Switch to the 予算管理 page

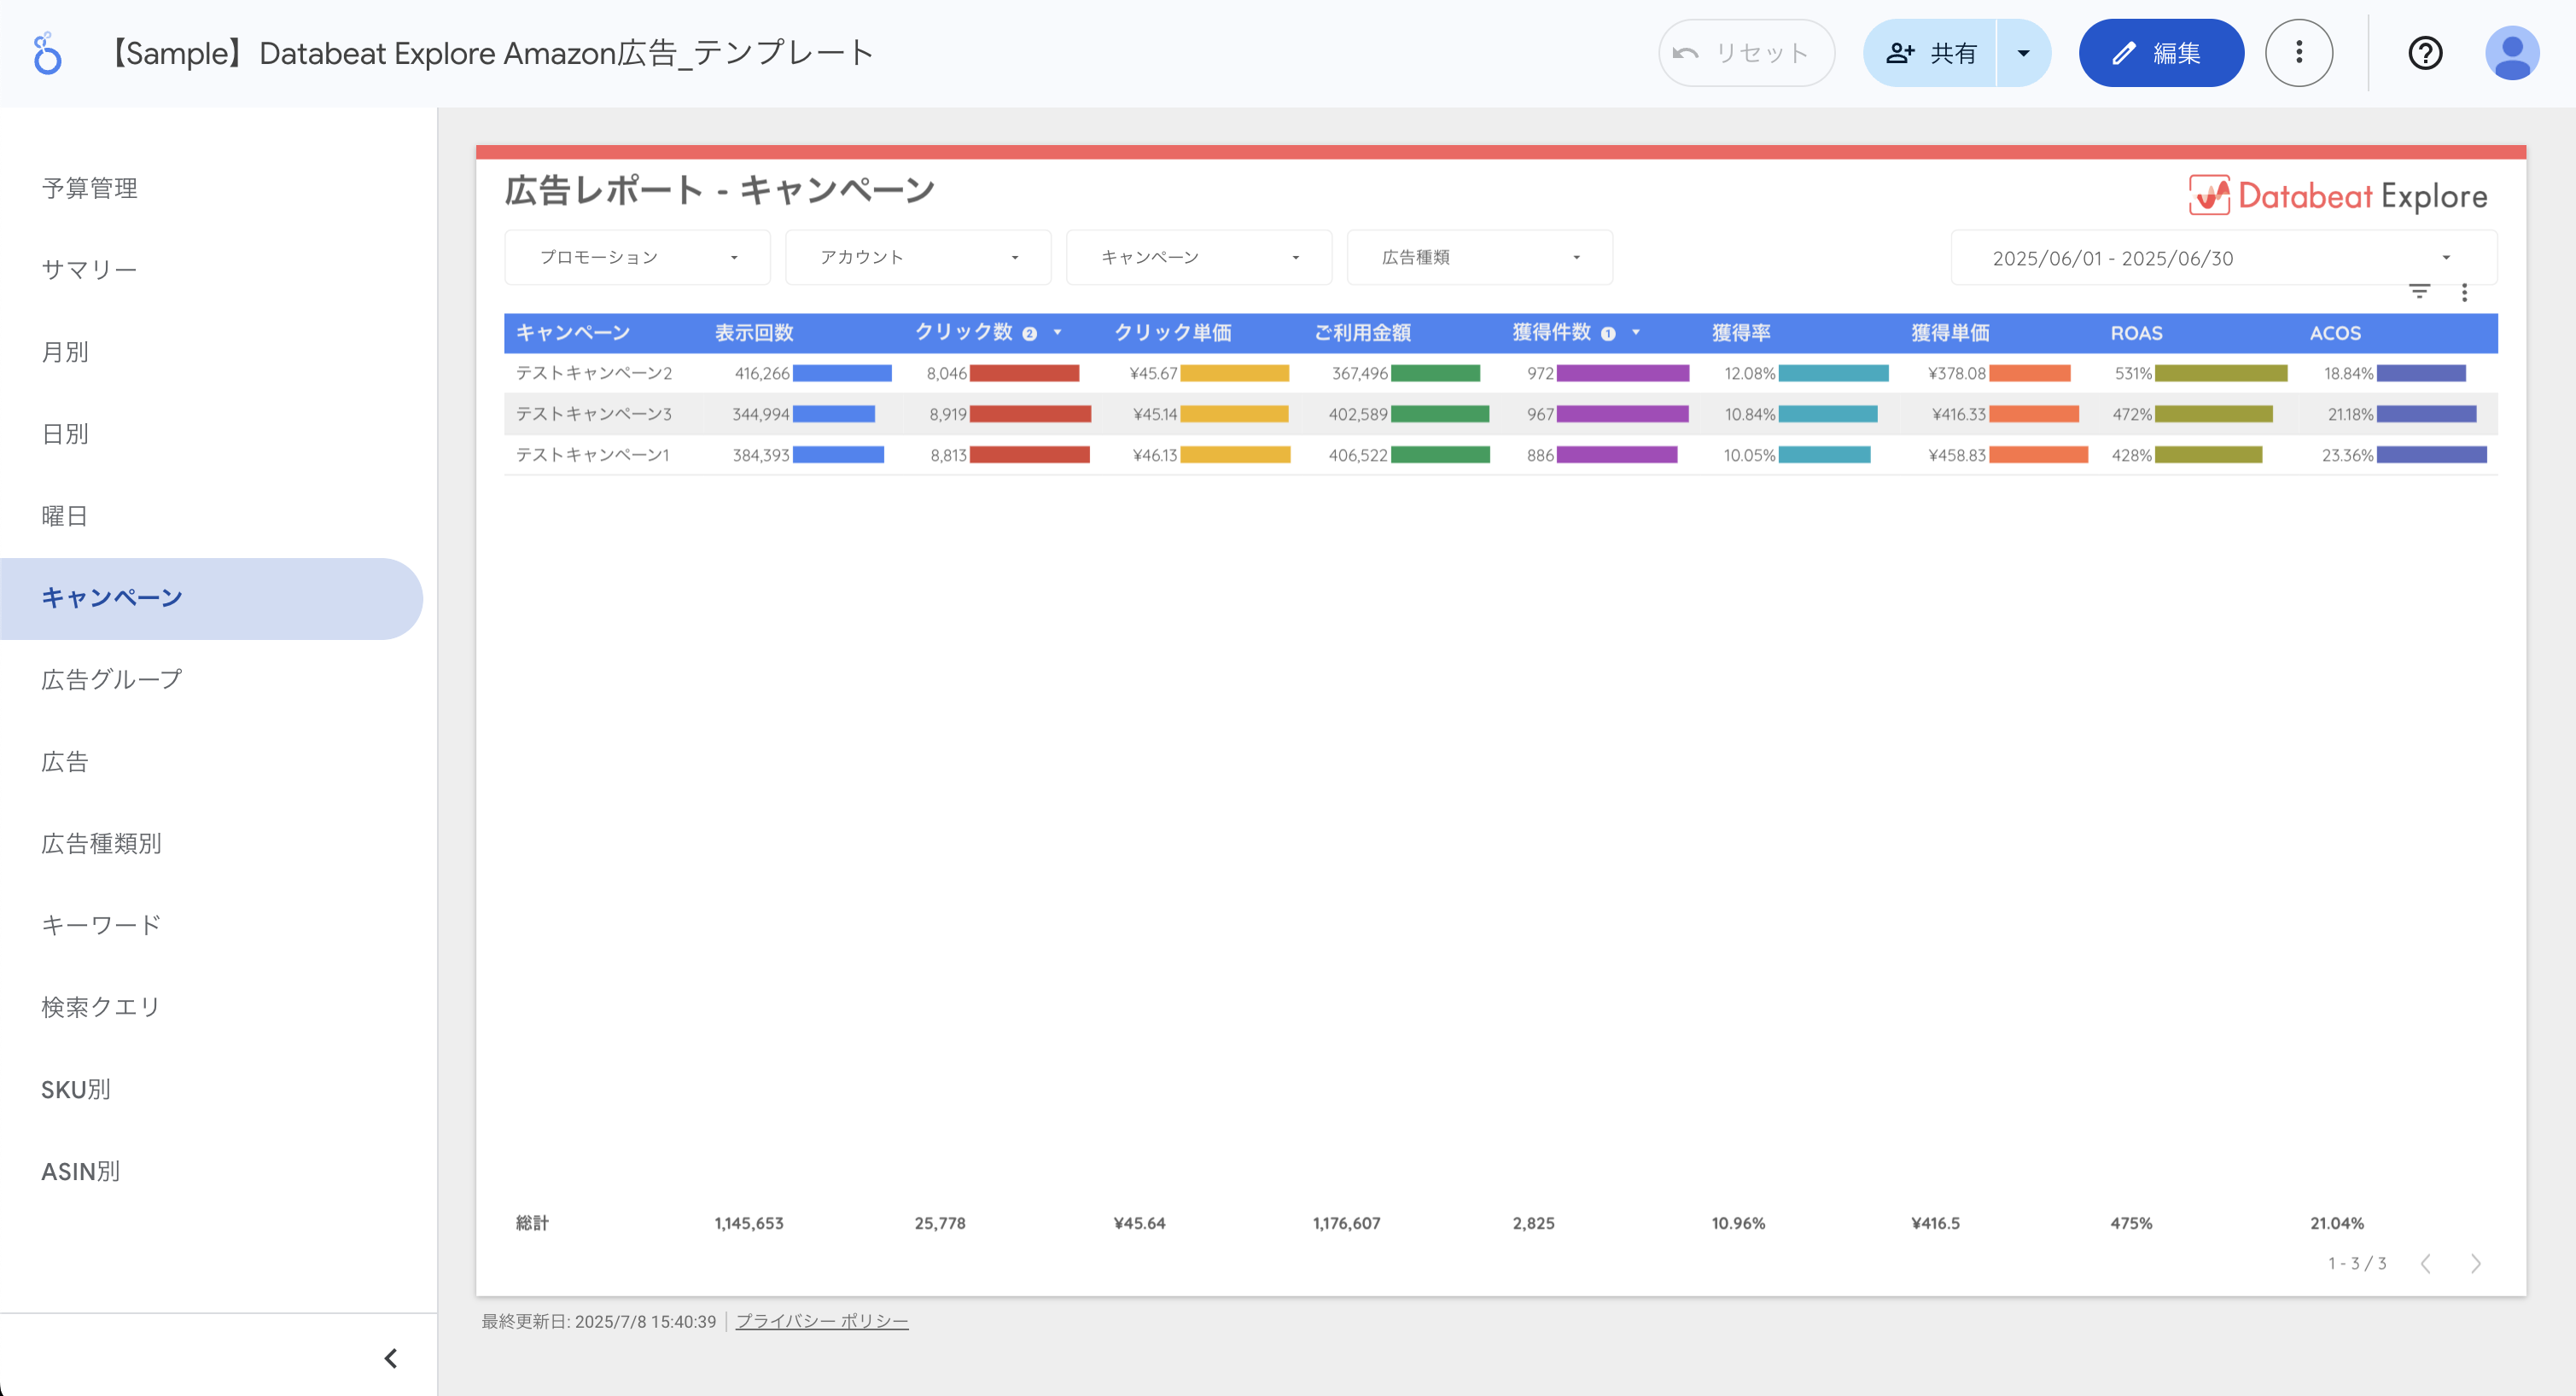pos(90,188)
